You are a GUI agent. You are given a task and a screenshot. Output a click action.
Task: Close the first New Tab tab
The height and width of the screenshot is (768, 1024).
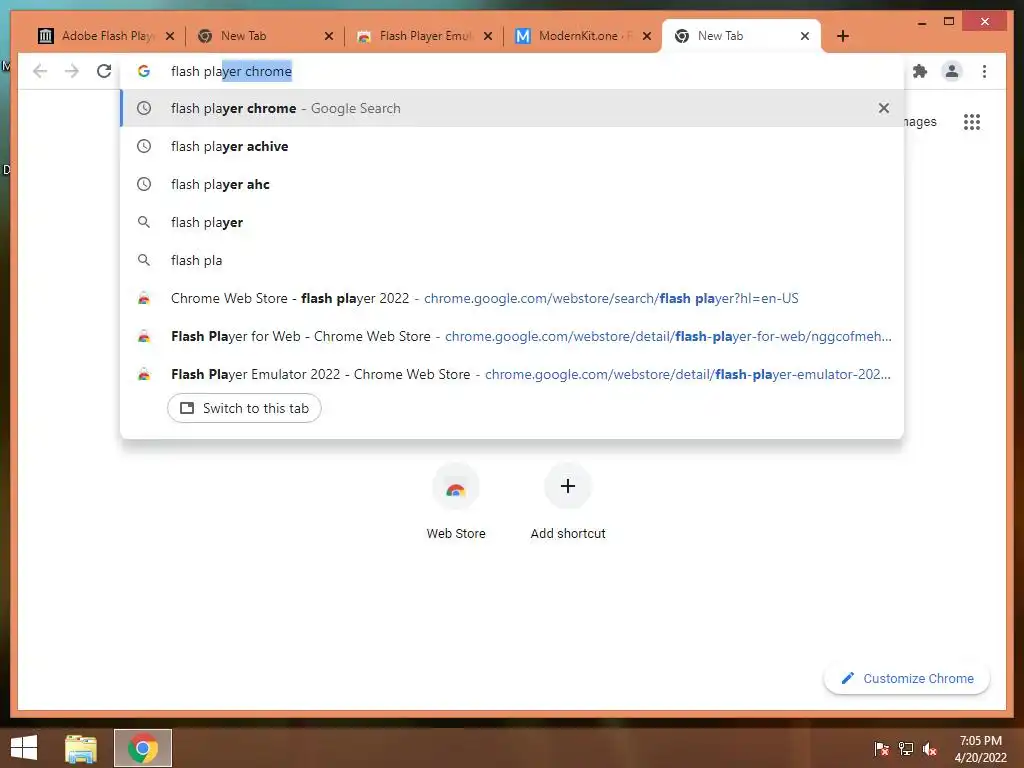click(328, 36)
